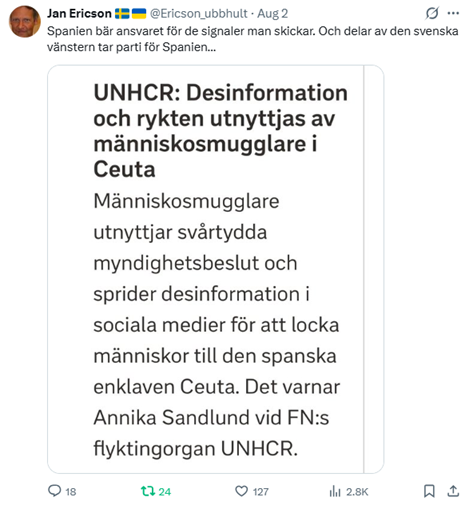Image resolution: width=469 pixels, height=509 pixels.
Task: Open the three-dot more options menu
Action: [453, 13]
